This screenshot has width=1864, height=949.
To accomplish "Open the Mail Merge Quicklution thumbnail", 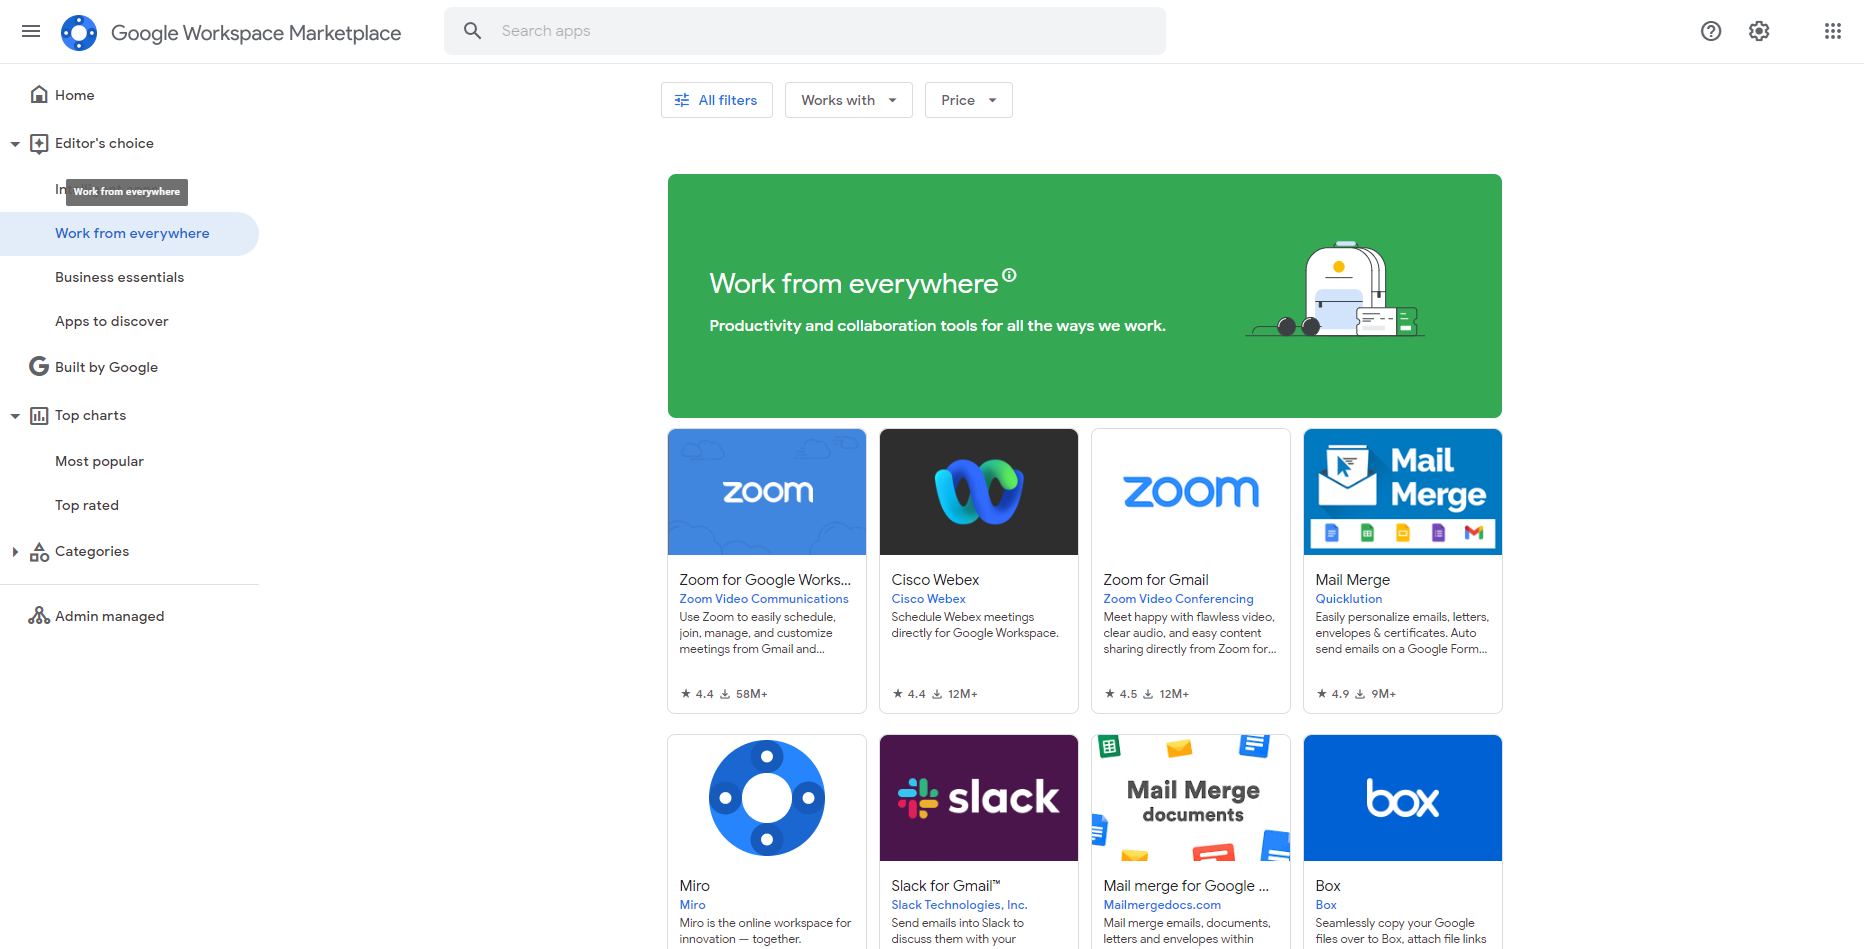I will pyautogui.click(x=1403, y=492).
